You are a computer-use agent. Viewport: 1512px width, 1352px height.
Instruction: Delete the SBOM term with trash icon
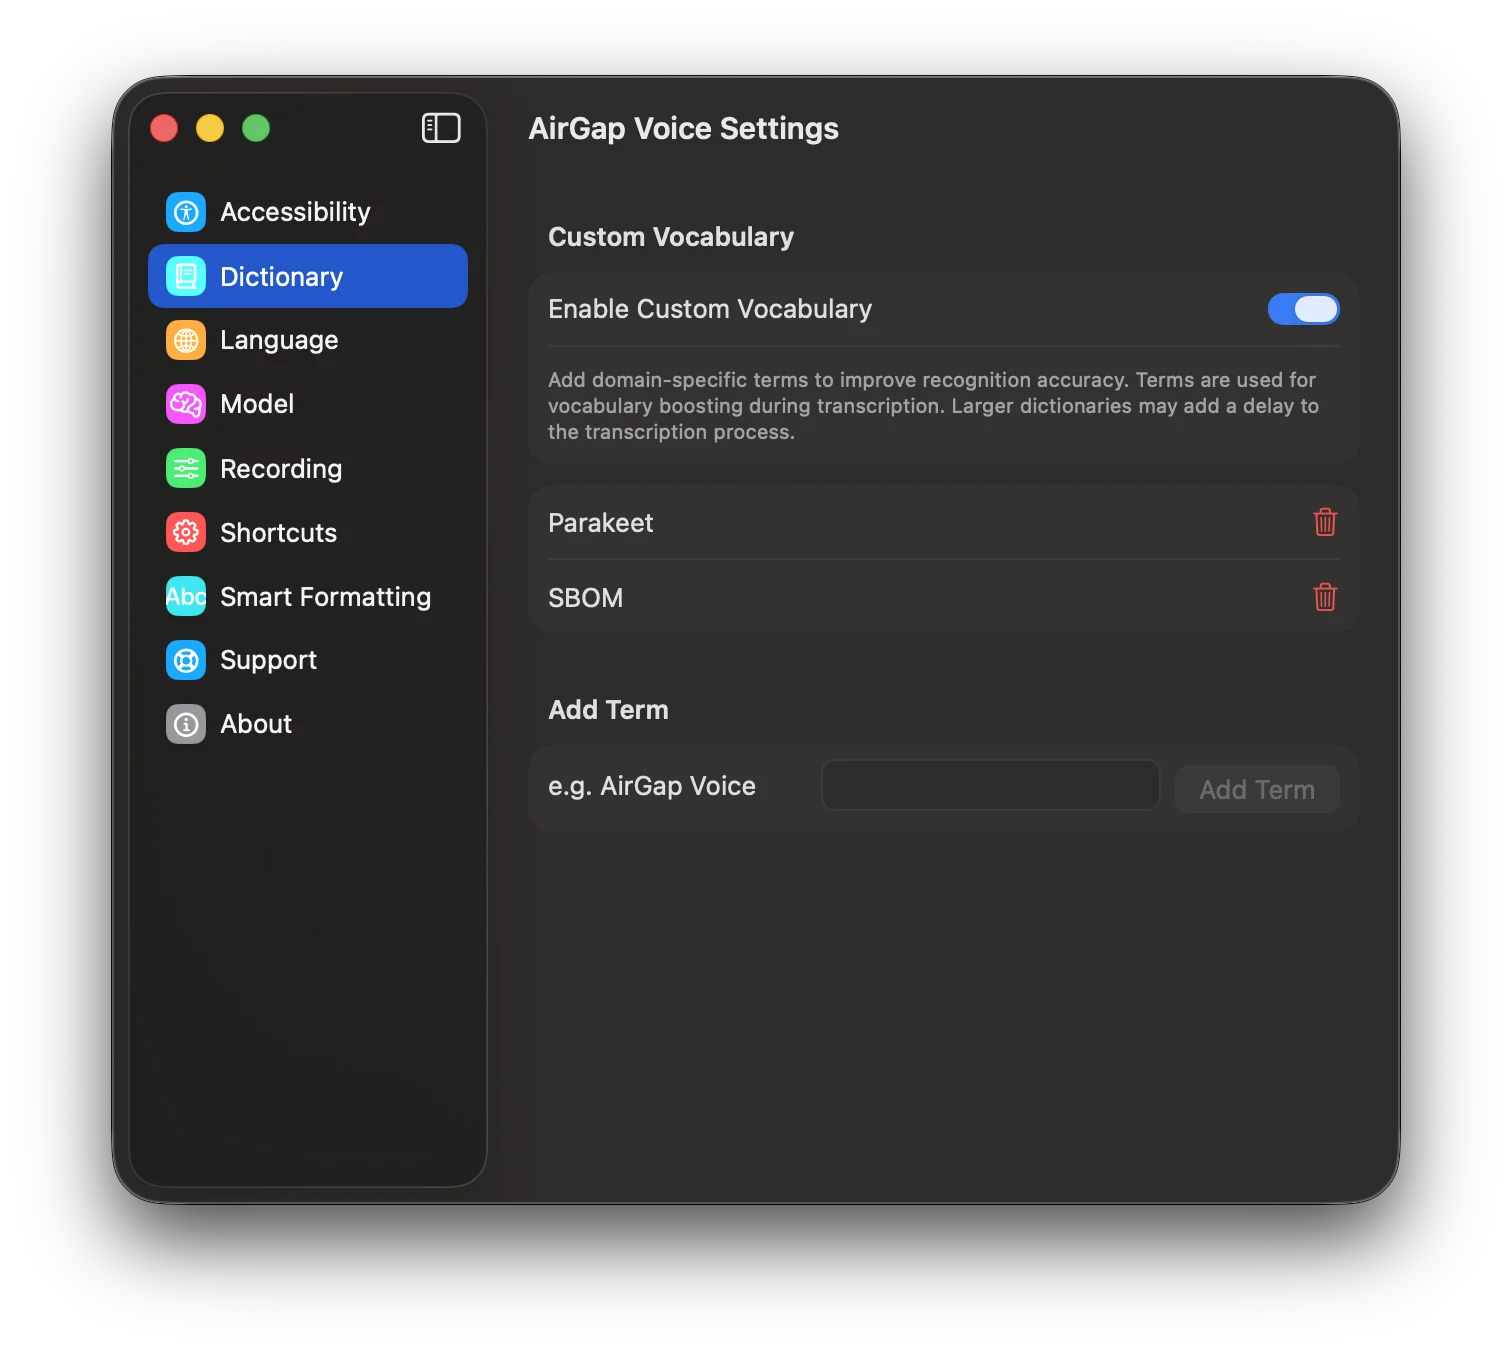(x=1325, y=597)
